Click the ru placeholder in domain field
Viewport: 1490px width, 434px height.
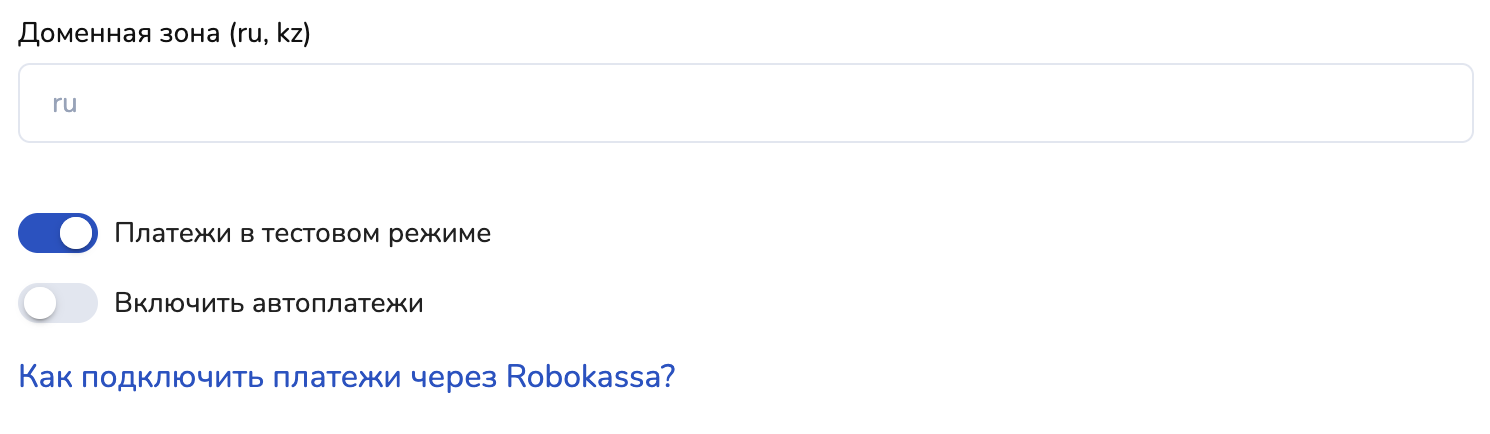[65, 104]
